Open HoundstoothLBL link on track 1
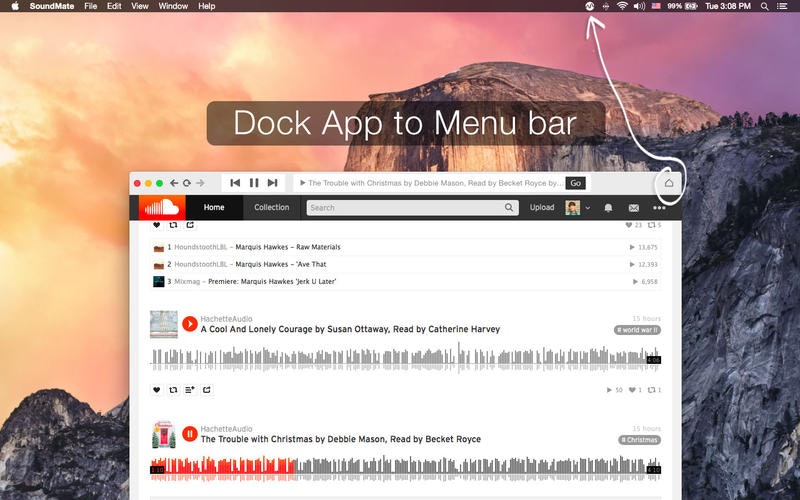The image size is (800, 500). tap(201, 247)
